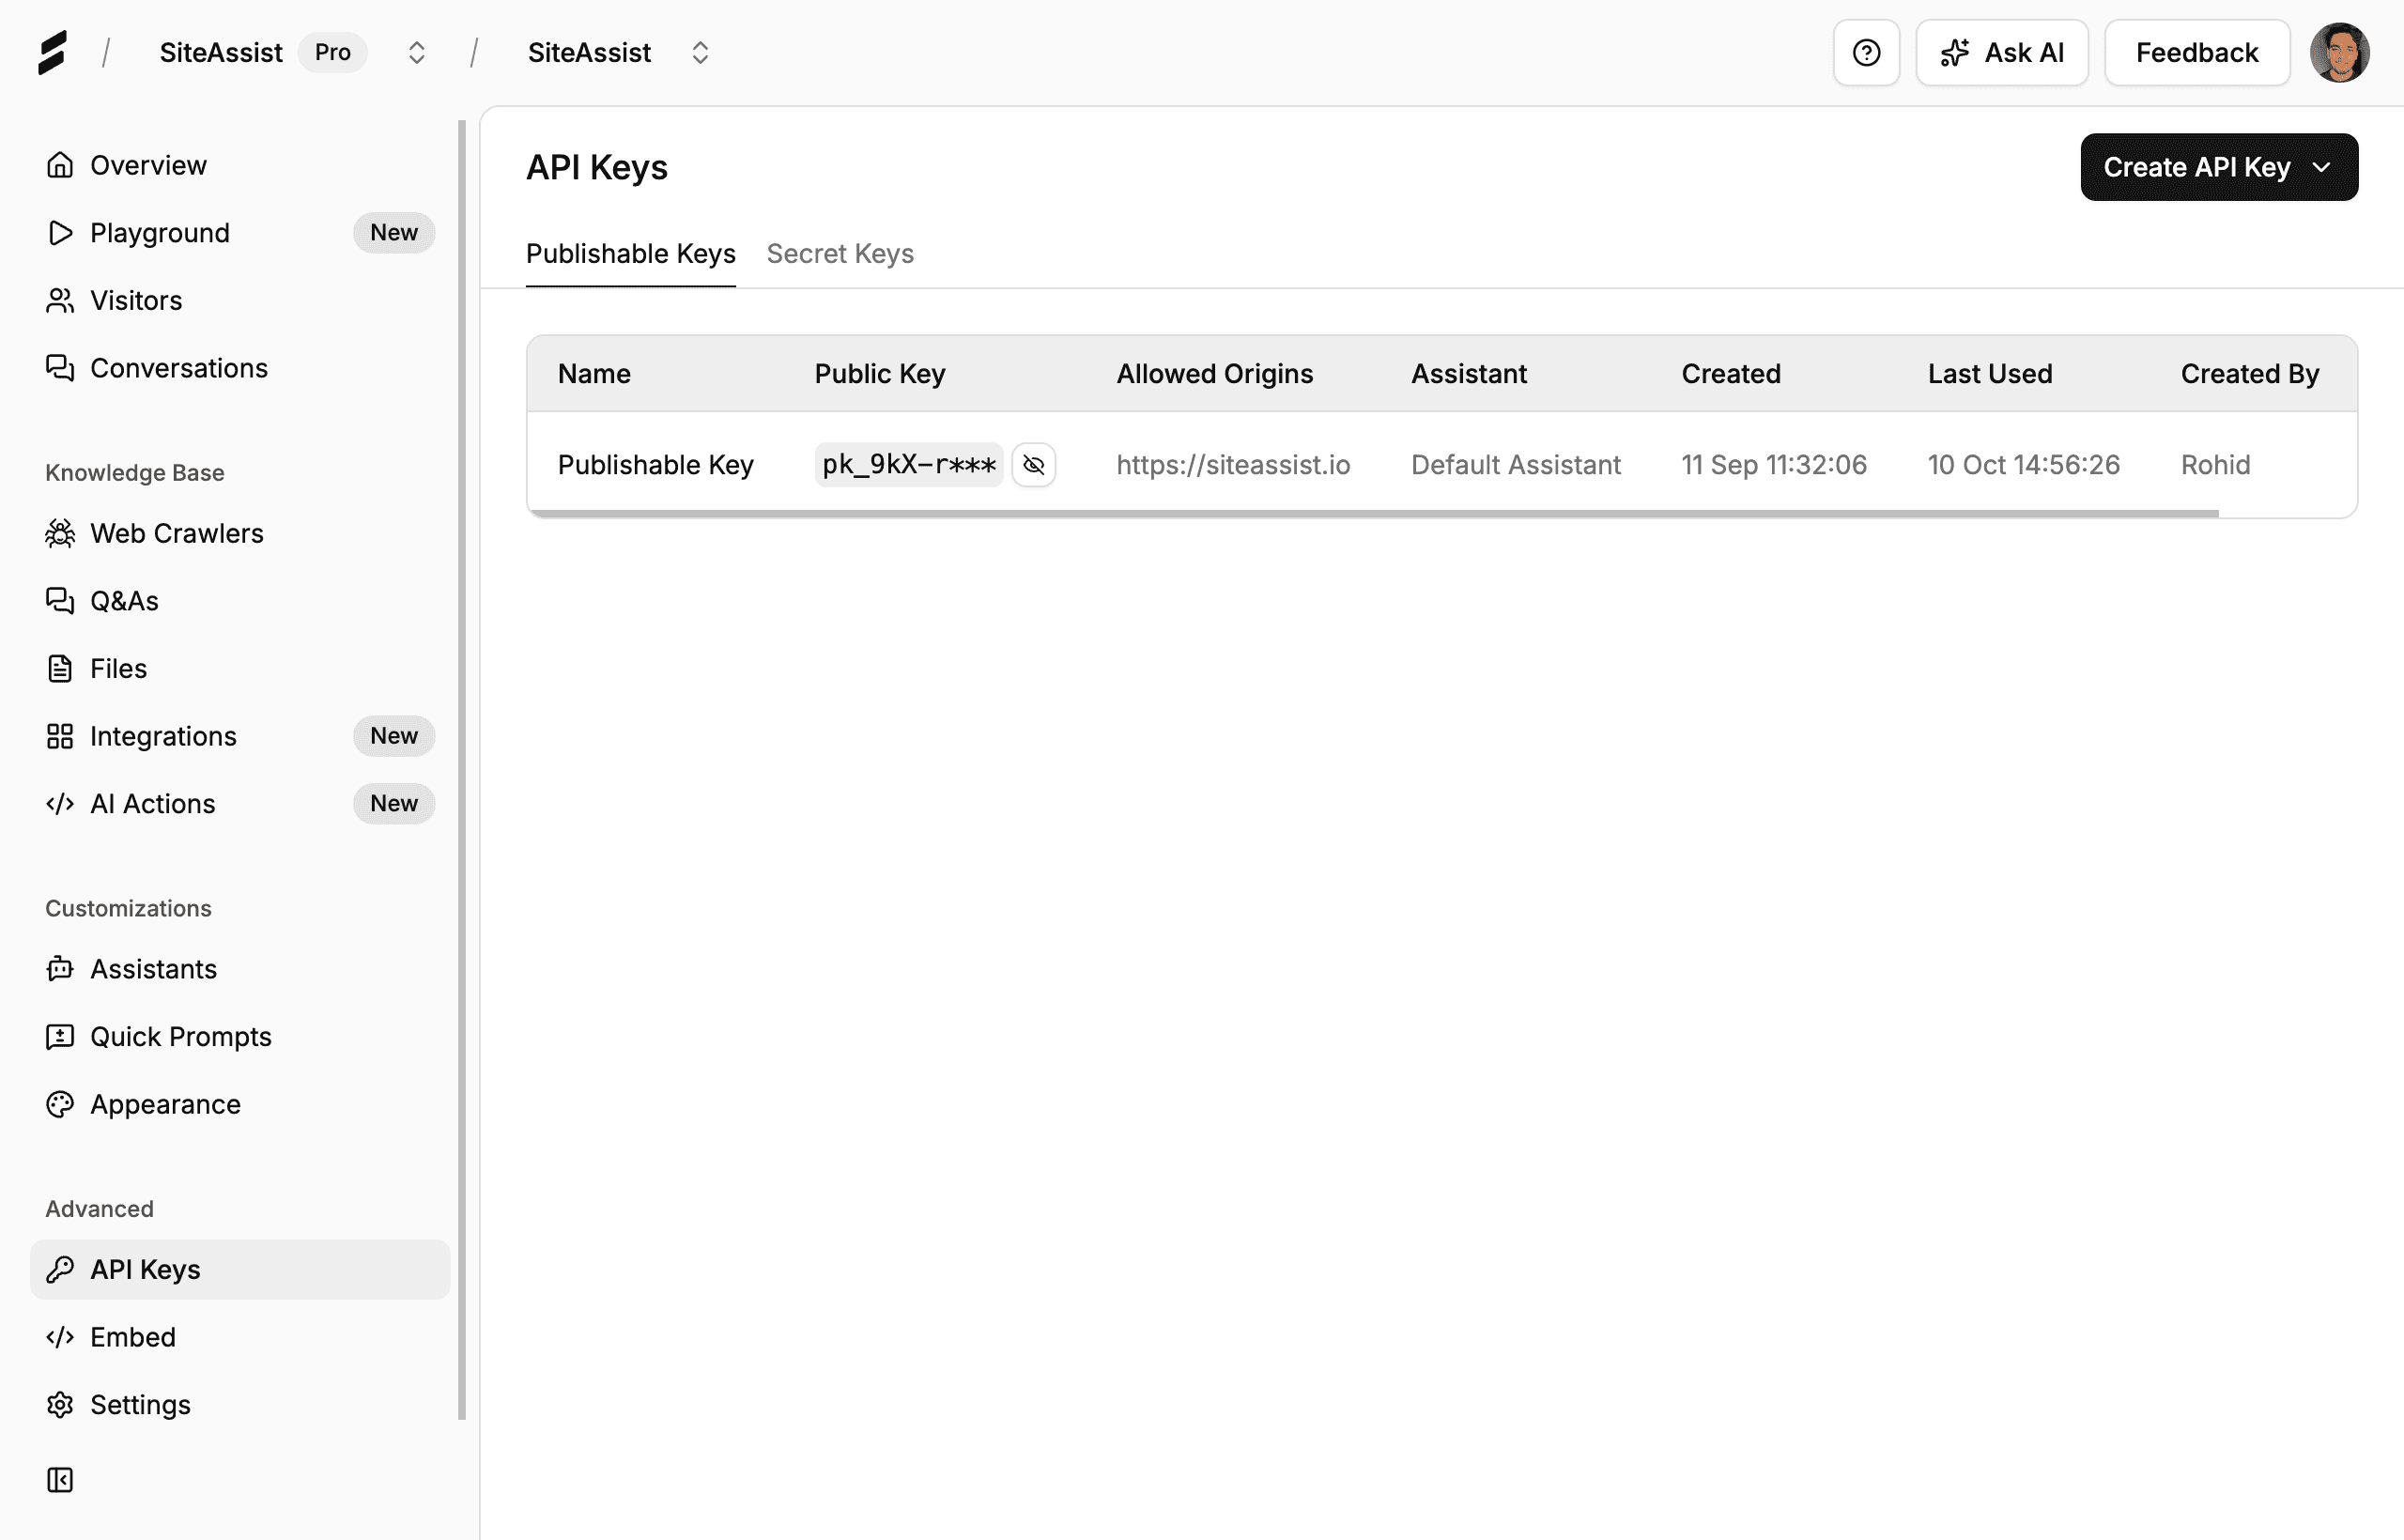This screenshot has width=2404, height=1540.
Task: Open the Create API Key dropdown
Action: [2218, 167]
